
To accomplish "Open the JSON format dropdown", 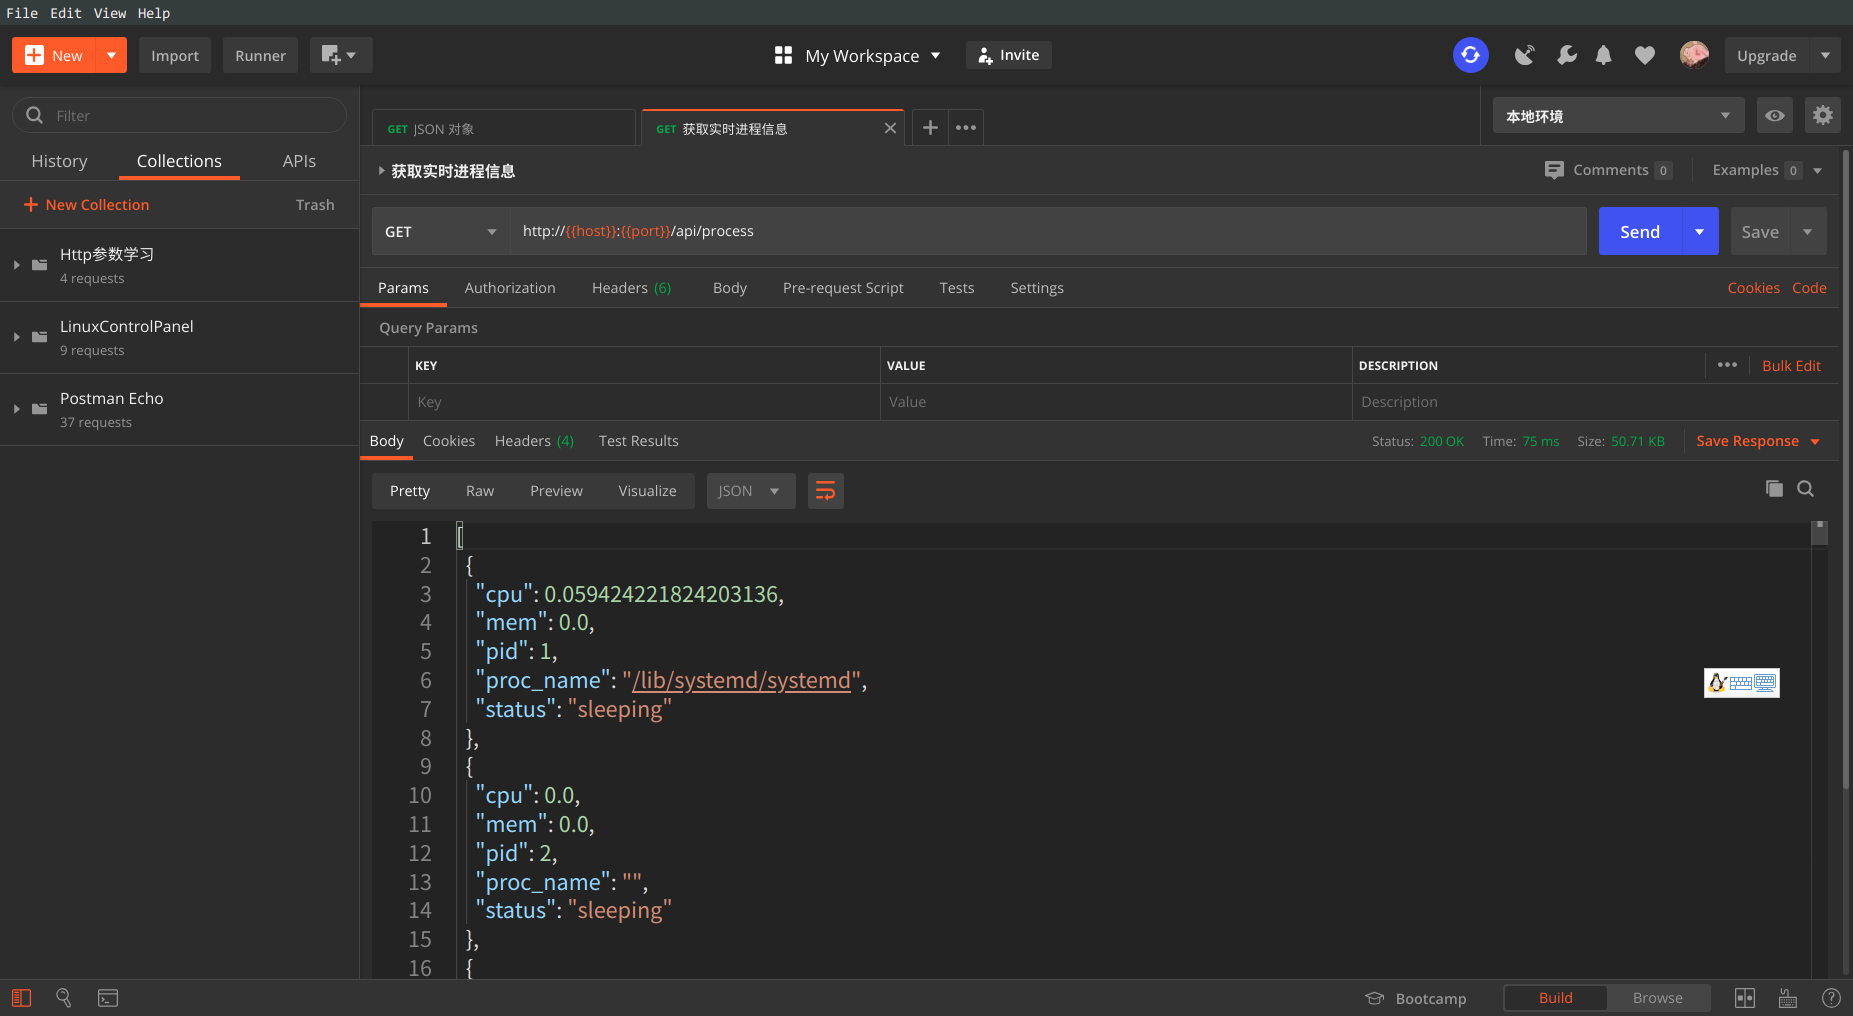I will point(750,491).
